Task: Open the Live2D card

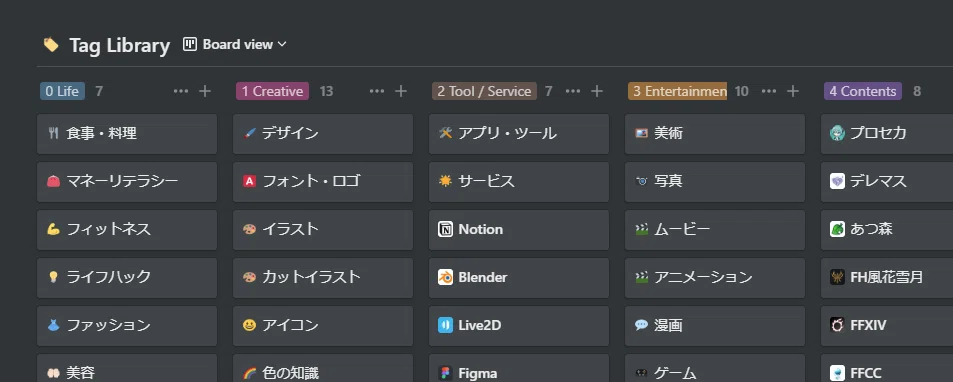Action: click(519, 326)
